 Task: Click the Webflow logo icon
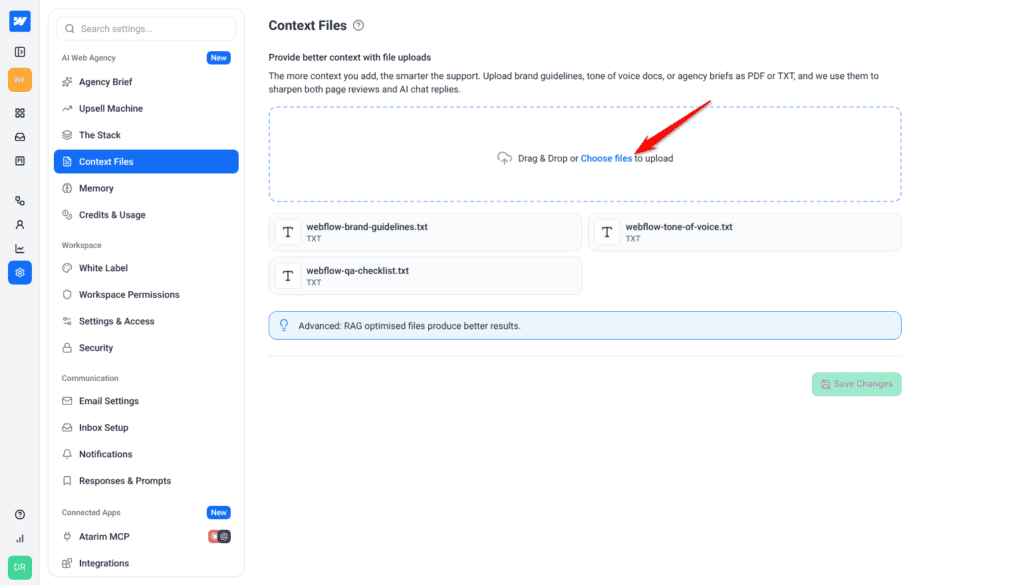pos(20,21)
